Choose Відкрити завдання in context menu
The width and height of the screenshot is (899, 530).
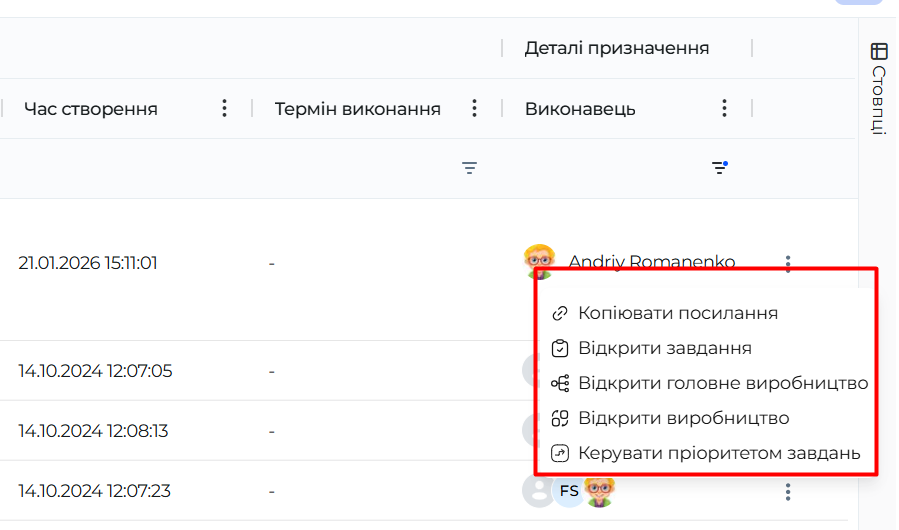pos(664,348)
